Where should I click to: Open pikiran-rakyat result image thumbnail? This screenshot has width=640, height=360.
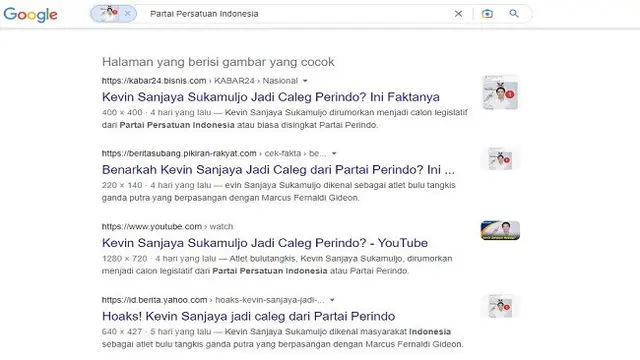(500, 159)
